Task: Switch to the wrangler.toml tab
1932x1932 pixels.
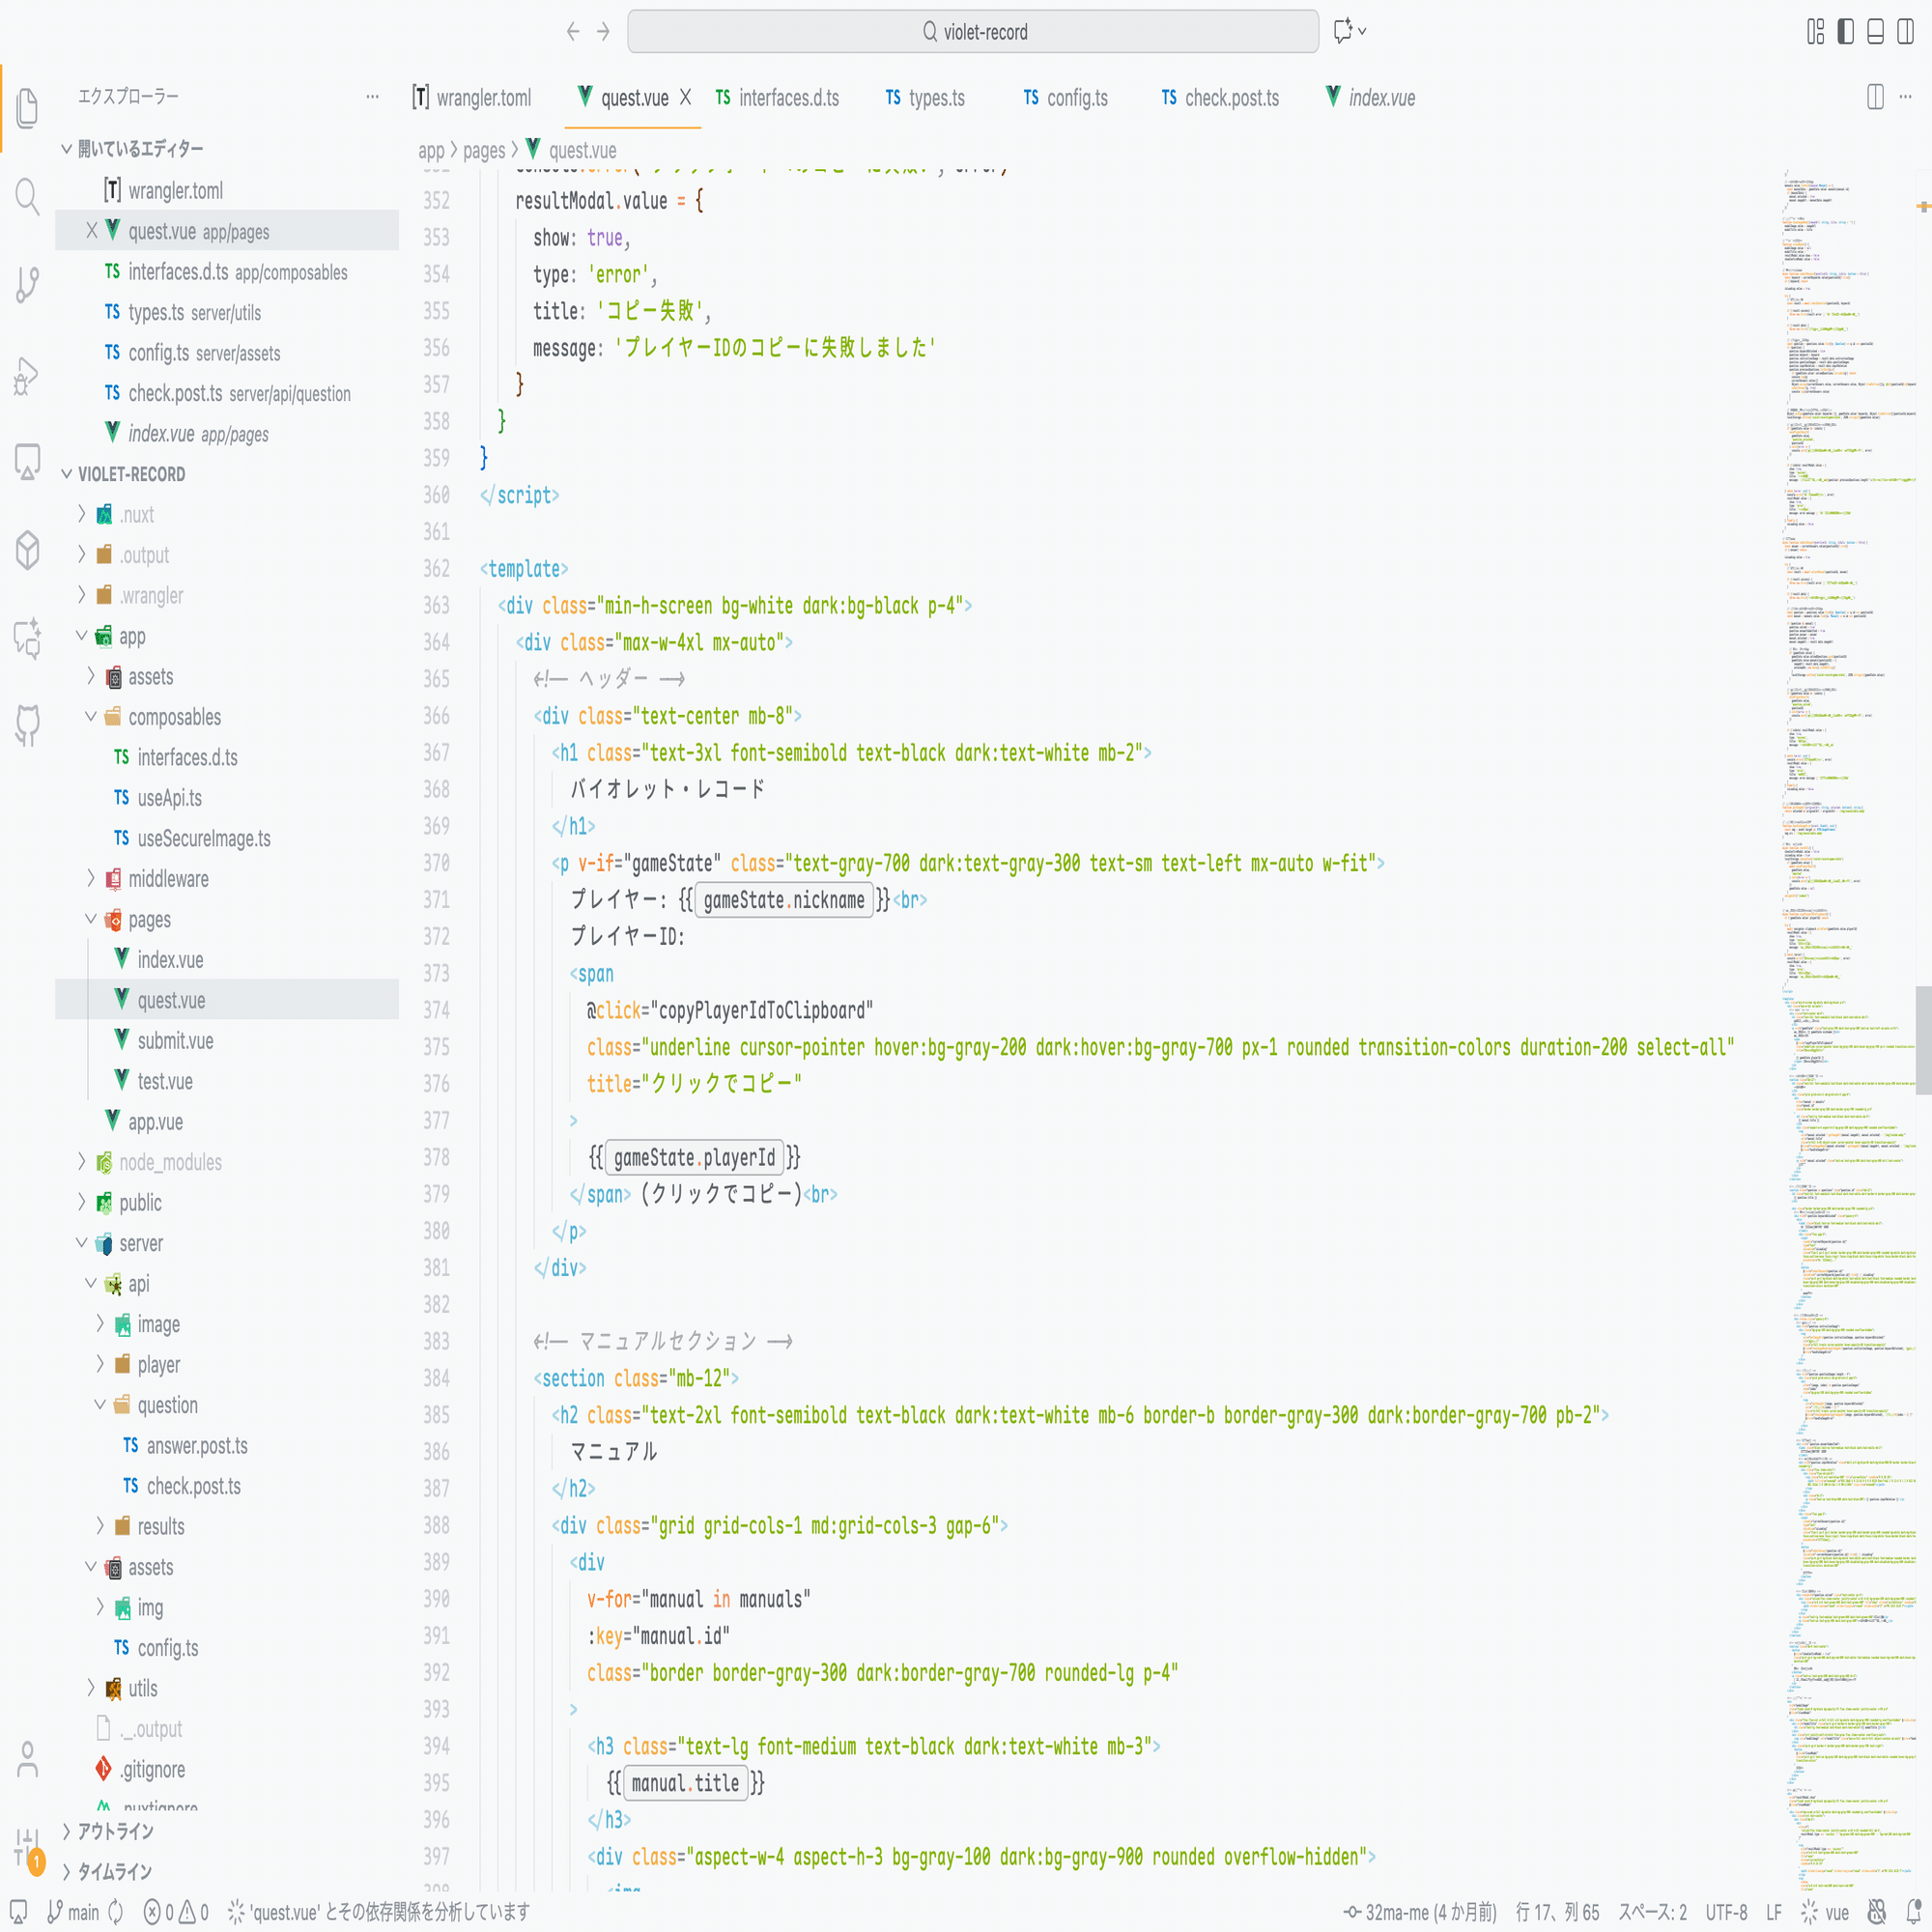Action: pos(472,98)
